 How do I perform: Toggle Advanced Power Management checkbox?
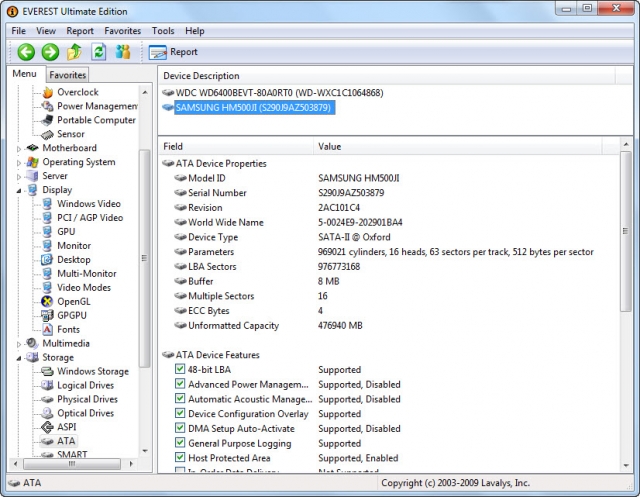point(180,384)
